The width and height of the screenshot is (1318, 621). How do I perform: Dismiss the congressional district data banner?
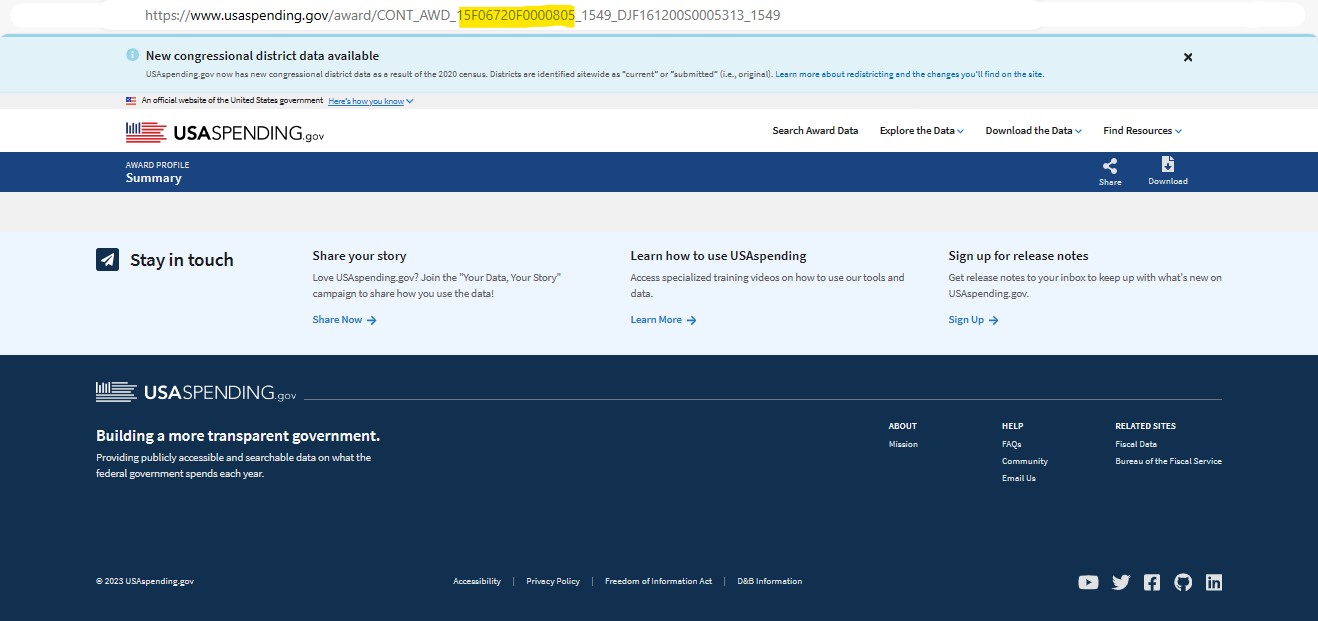(x=1188, y=57)
